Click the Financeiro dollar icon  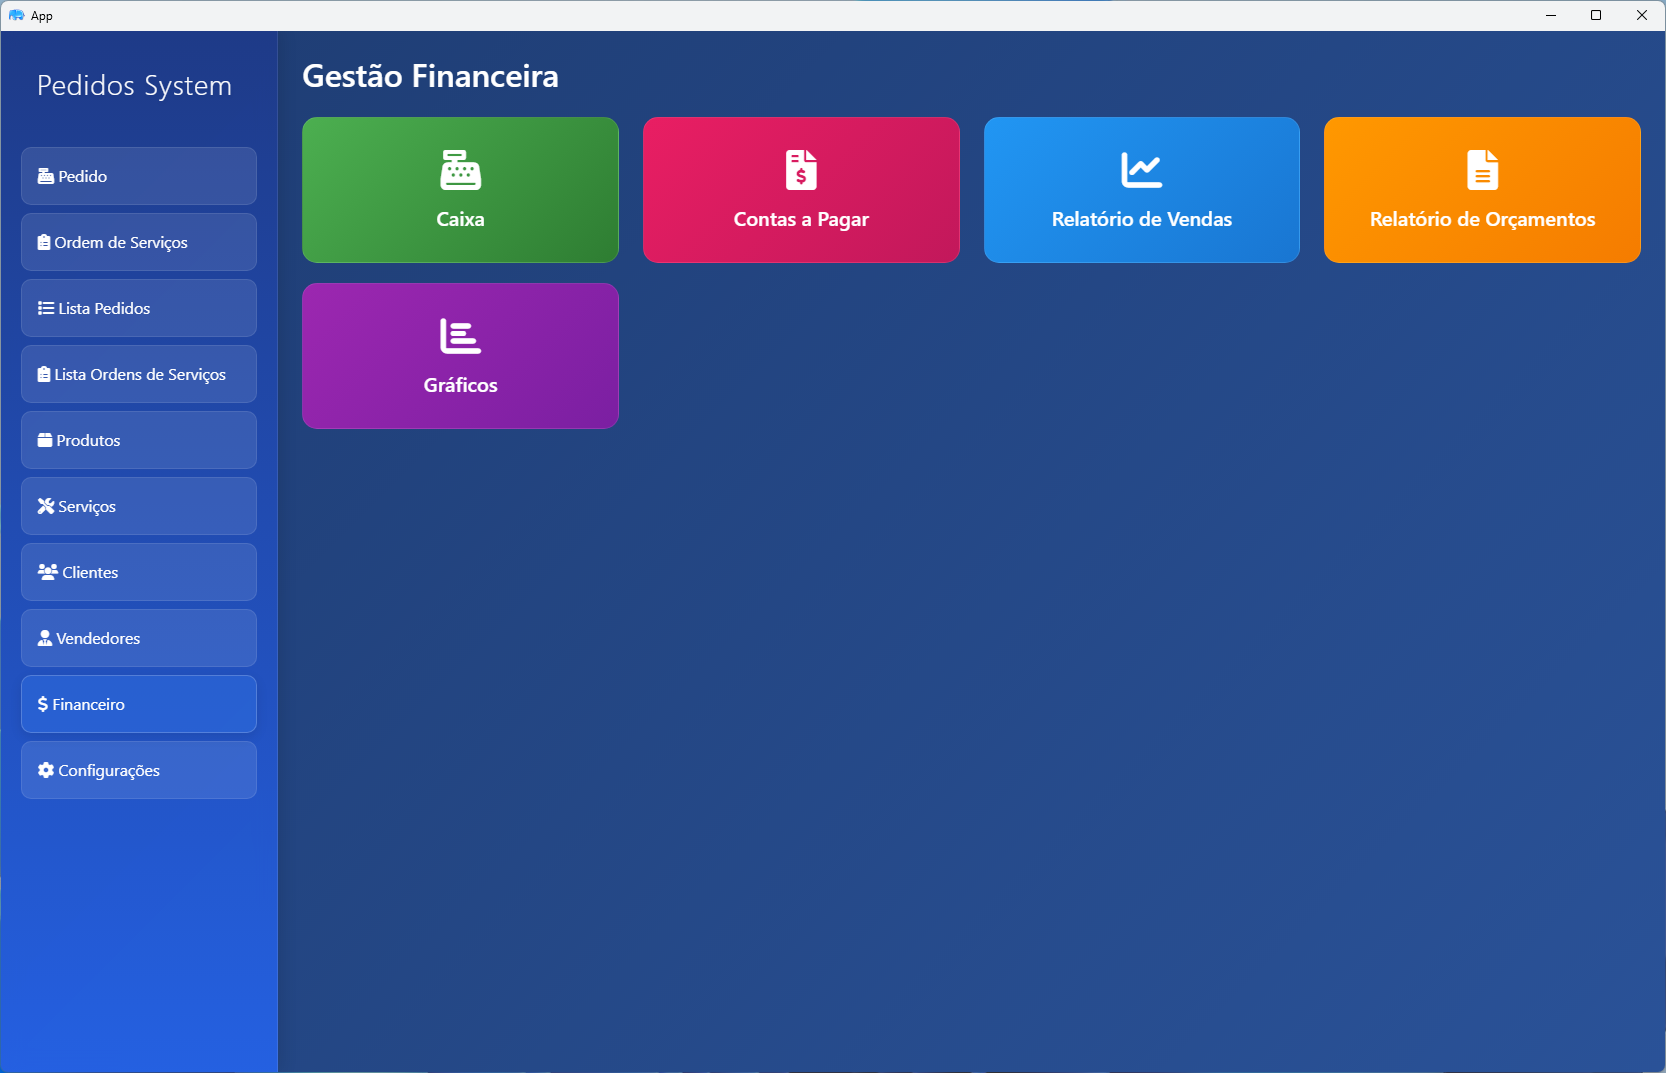pos(44,703)
